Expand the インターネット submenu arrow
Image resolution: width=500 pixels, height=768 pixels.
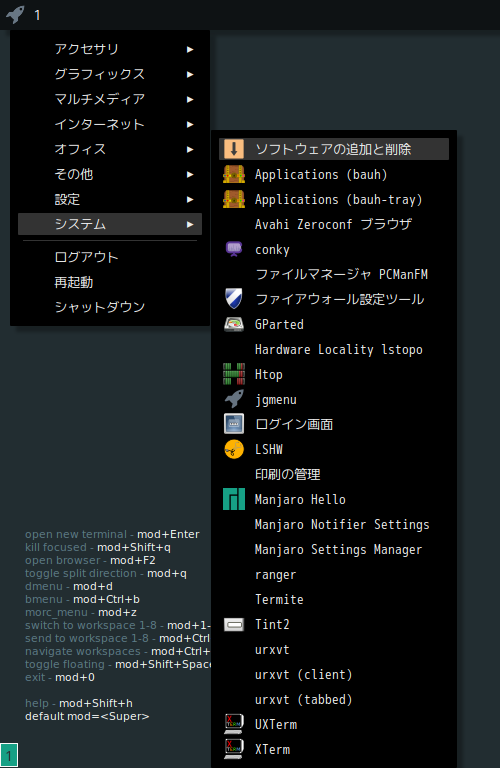pyautogui.click(x=190, y=124)
